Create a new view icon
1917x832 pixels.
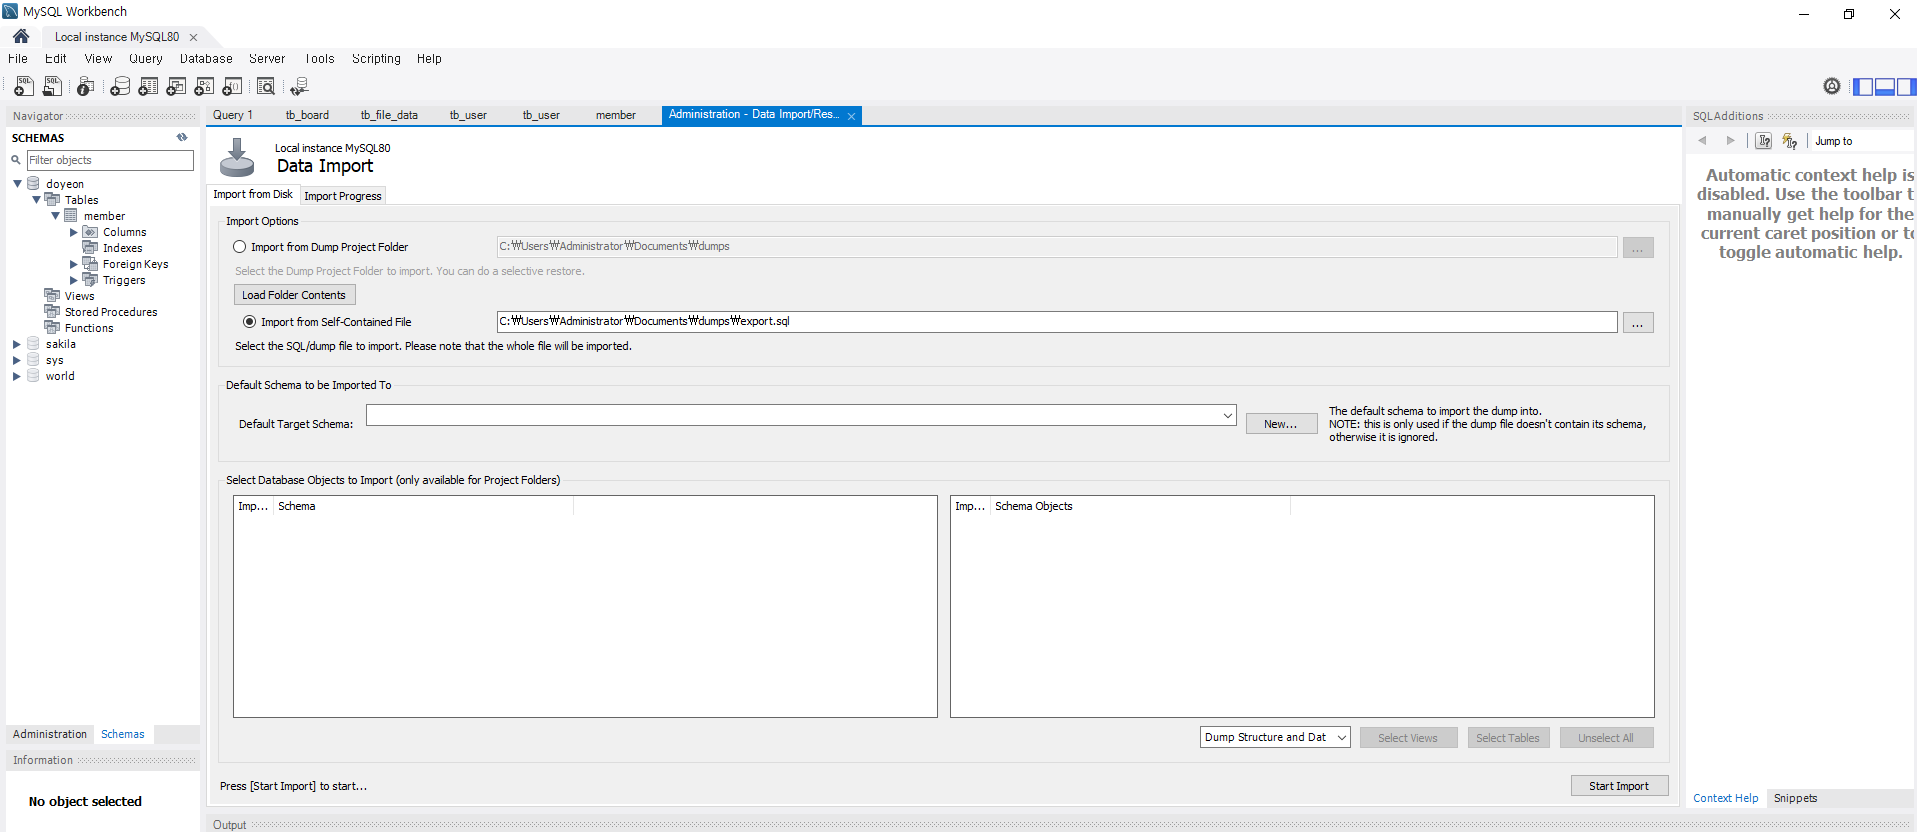[176, 87]
